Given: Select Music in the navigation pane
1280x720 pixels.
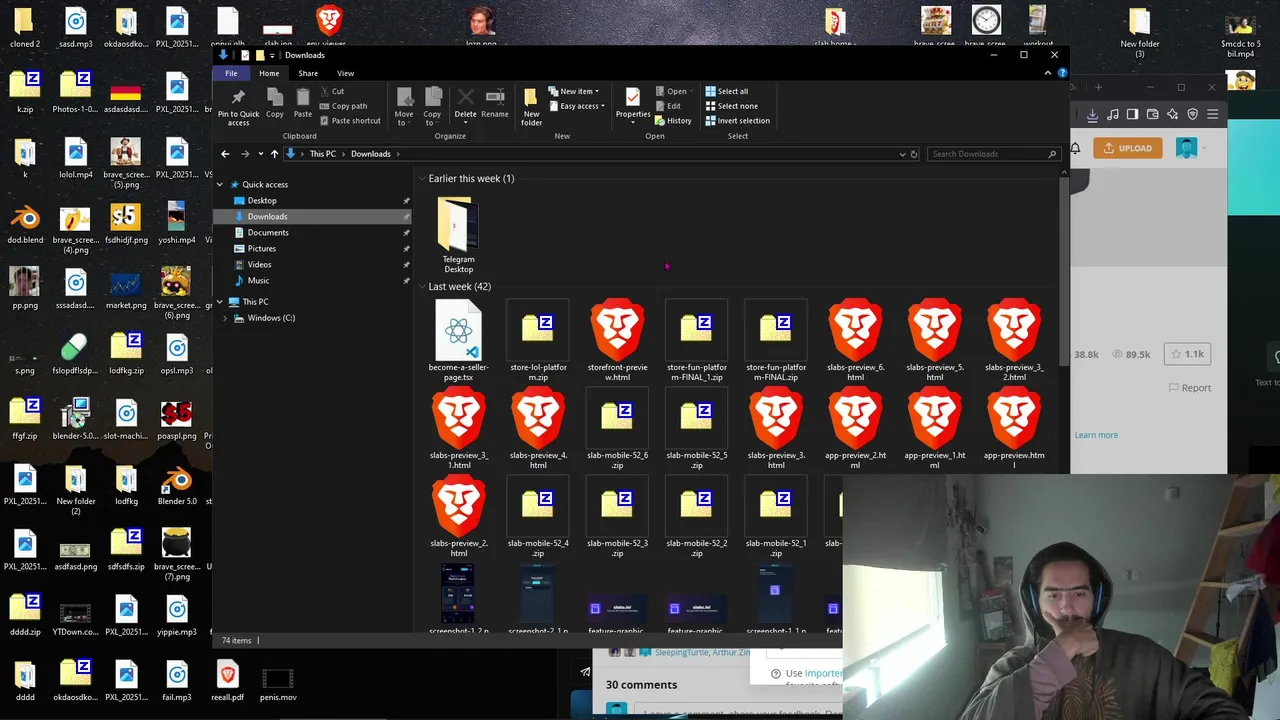Looking at the screenshot, I should [258, 281].
